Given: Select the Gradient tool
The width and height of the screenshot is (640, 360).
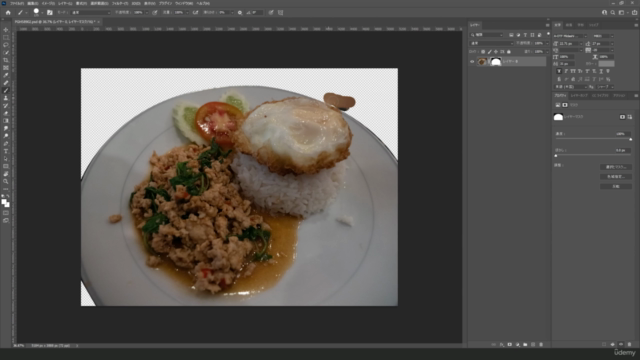Looking at the screenshot, I should 6,121.
